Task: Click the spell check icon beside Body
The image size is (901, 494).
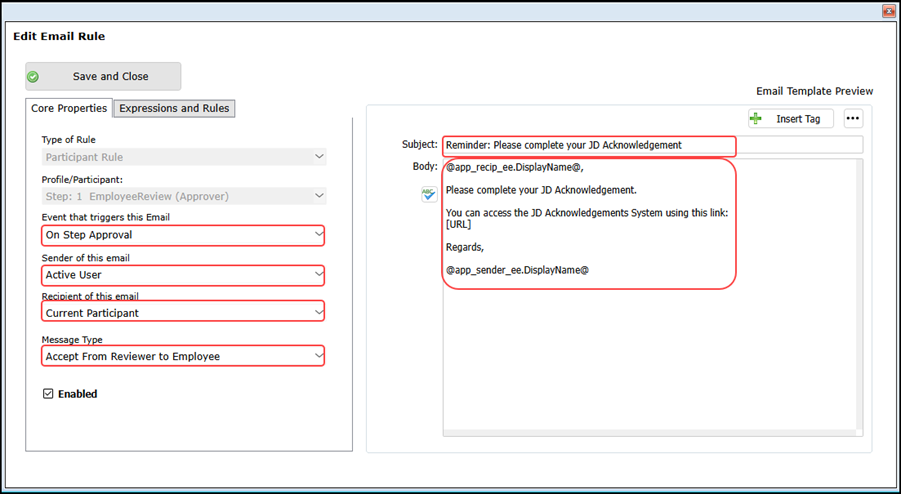Action: 429,194
